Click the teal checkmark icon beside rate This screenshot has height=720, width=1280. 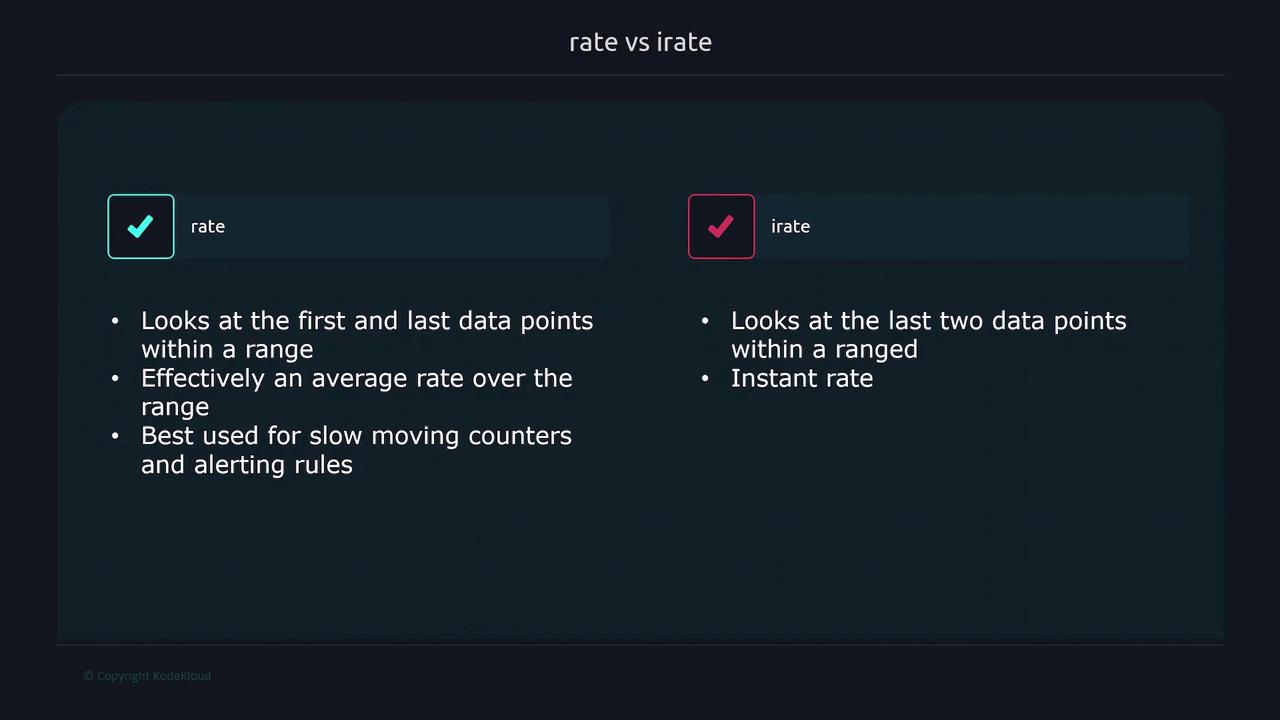(x=141, y=227)
